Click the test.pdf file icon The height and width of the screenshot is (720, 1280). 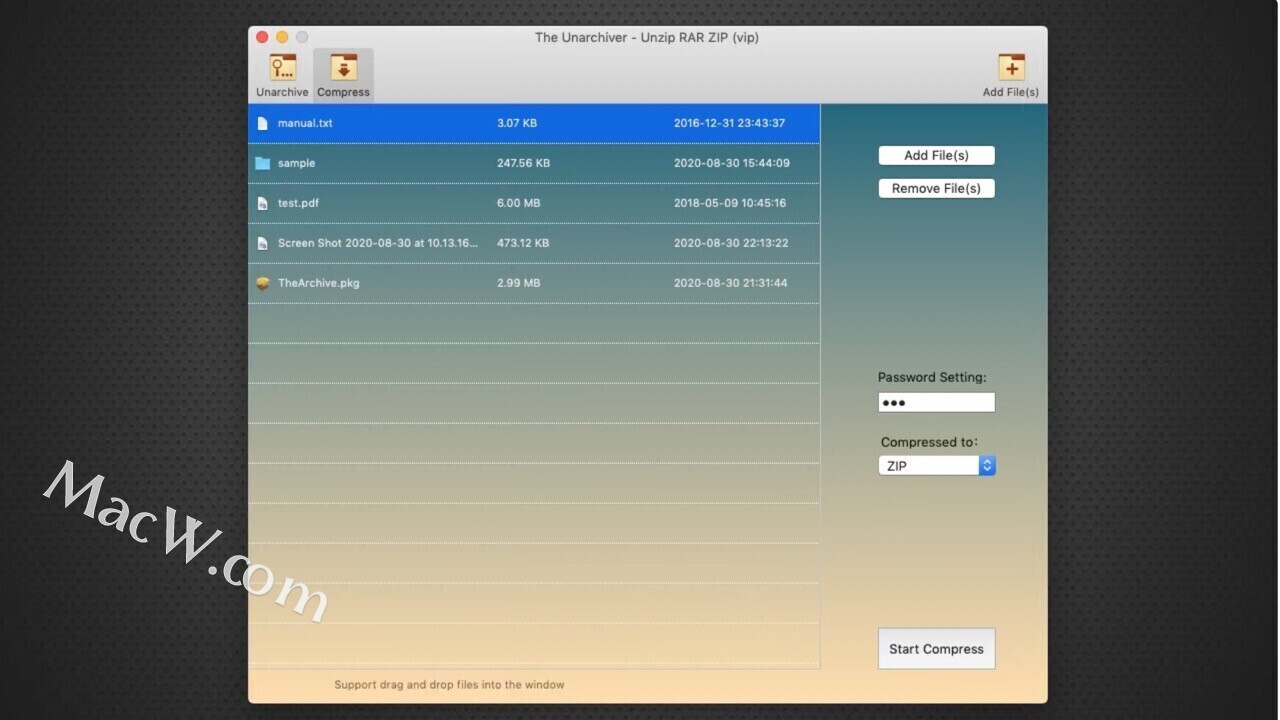[263, 203]
